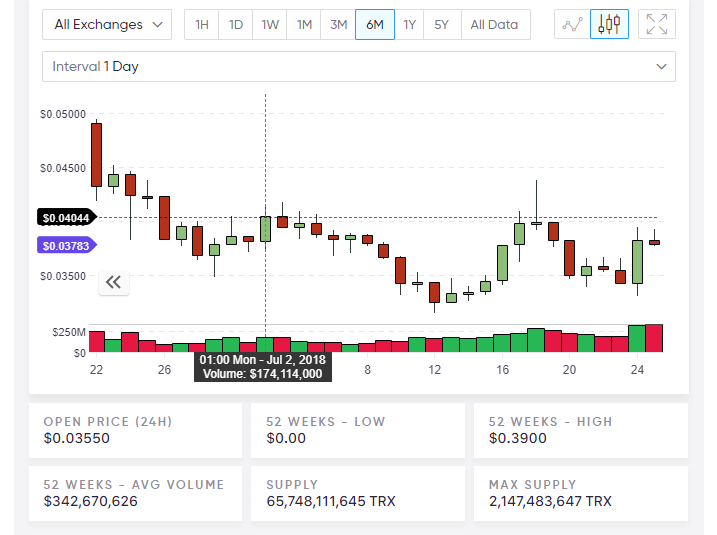717x535 pixels.
Task: Select the 1Y time range
Action: coord(409,25)
